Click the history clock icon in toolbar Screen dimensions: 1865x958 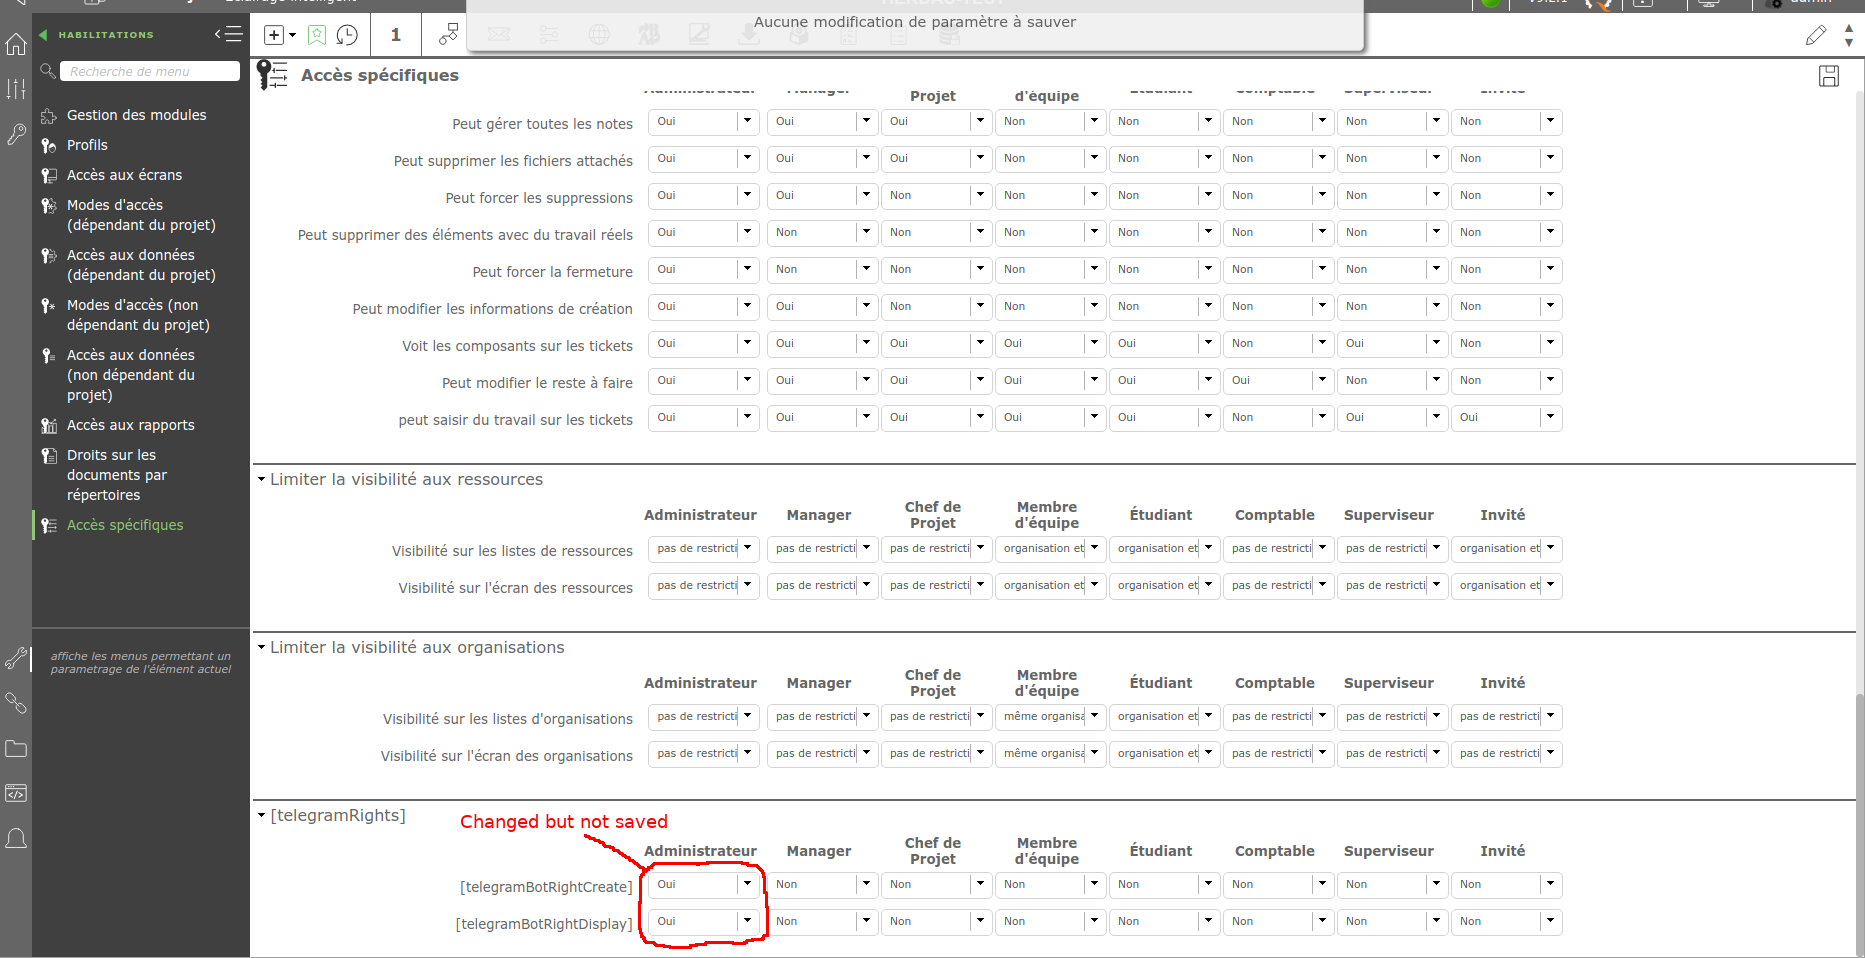pos(347,36)
